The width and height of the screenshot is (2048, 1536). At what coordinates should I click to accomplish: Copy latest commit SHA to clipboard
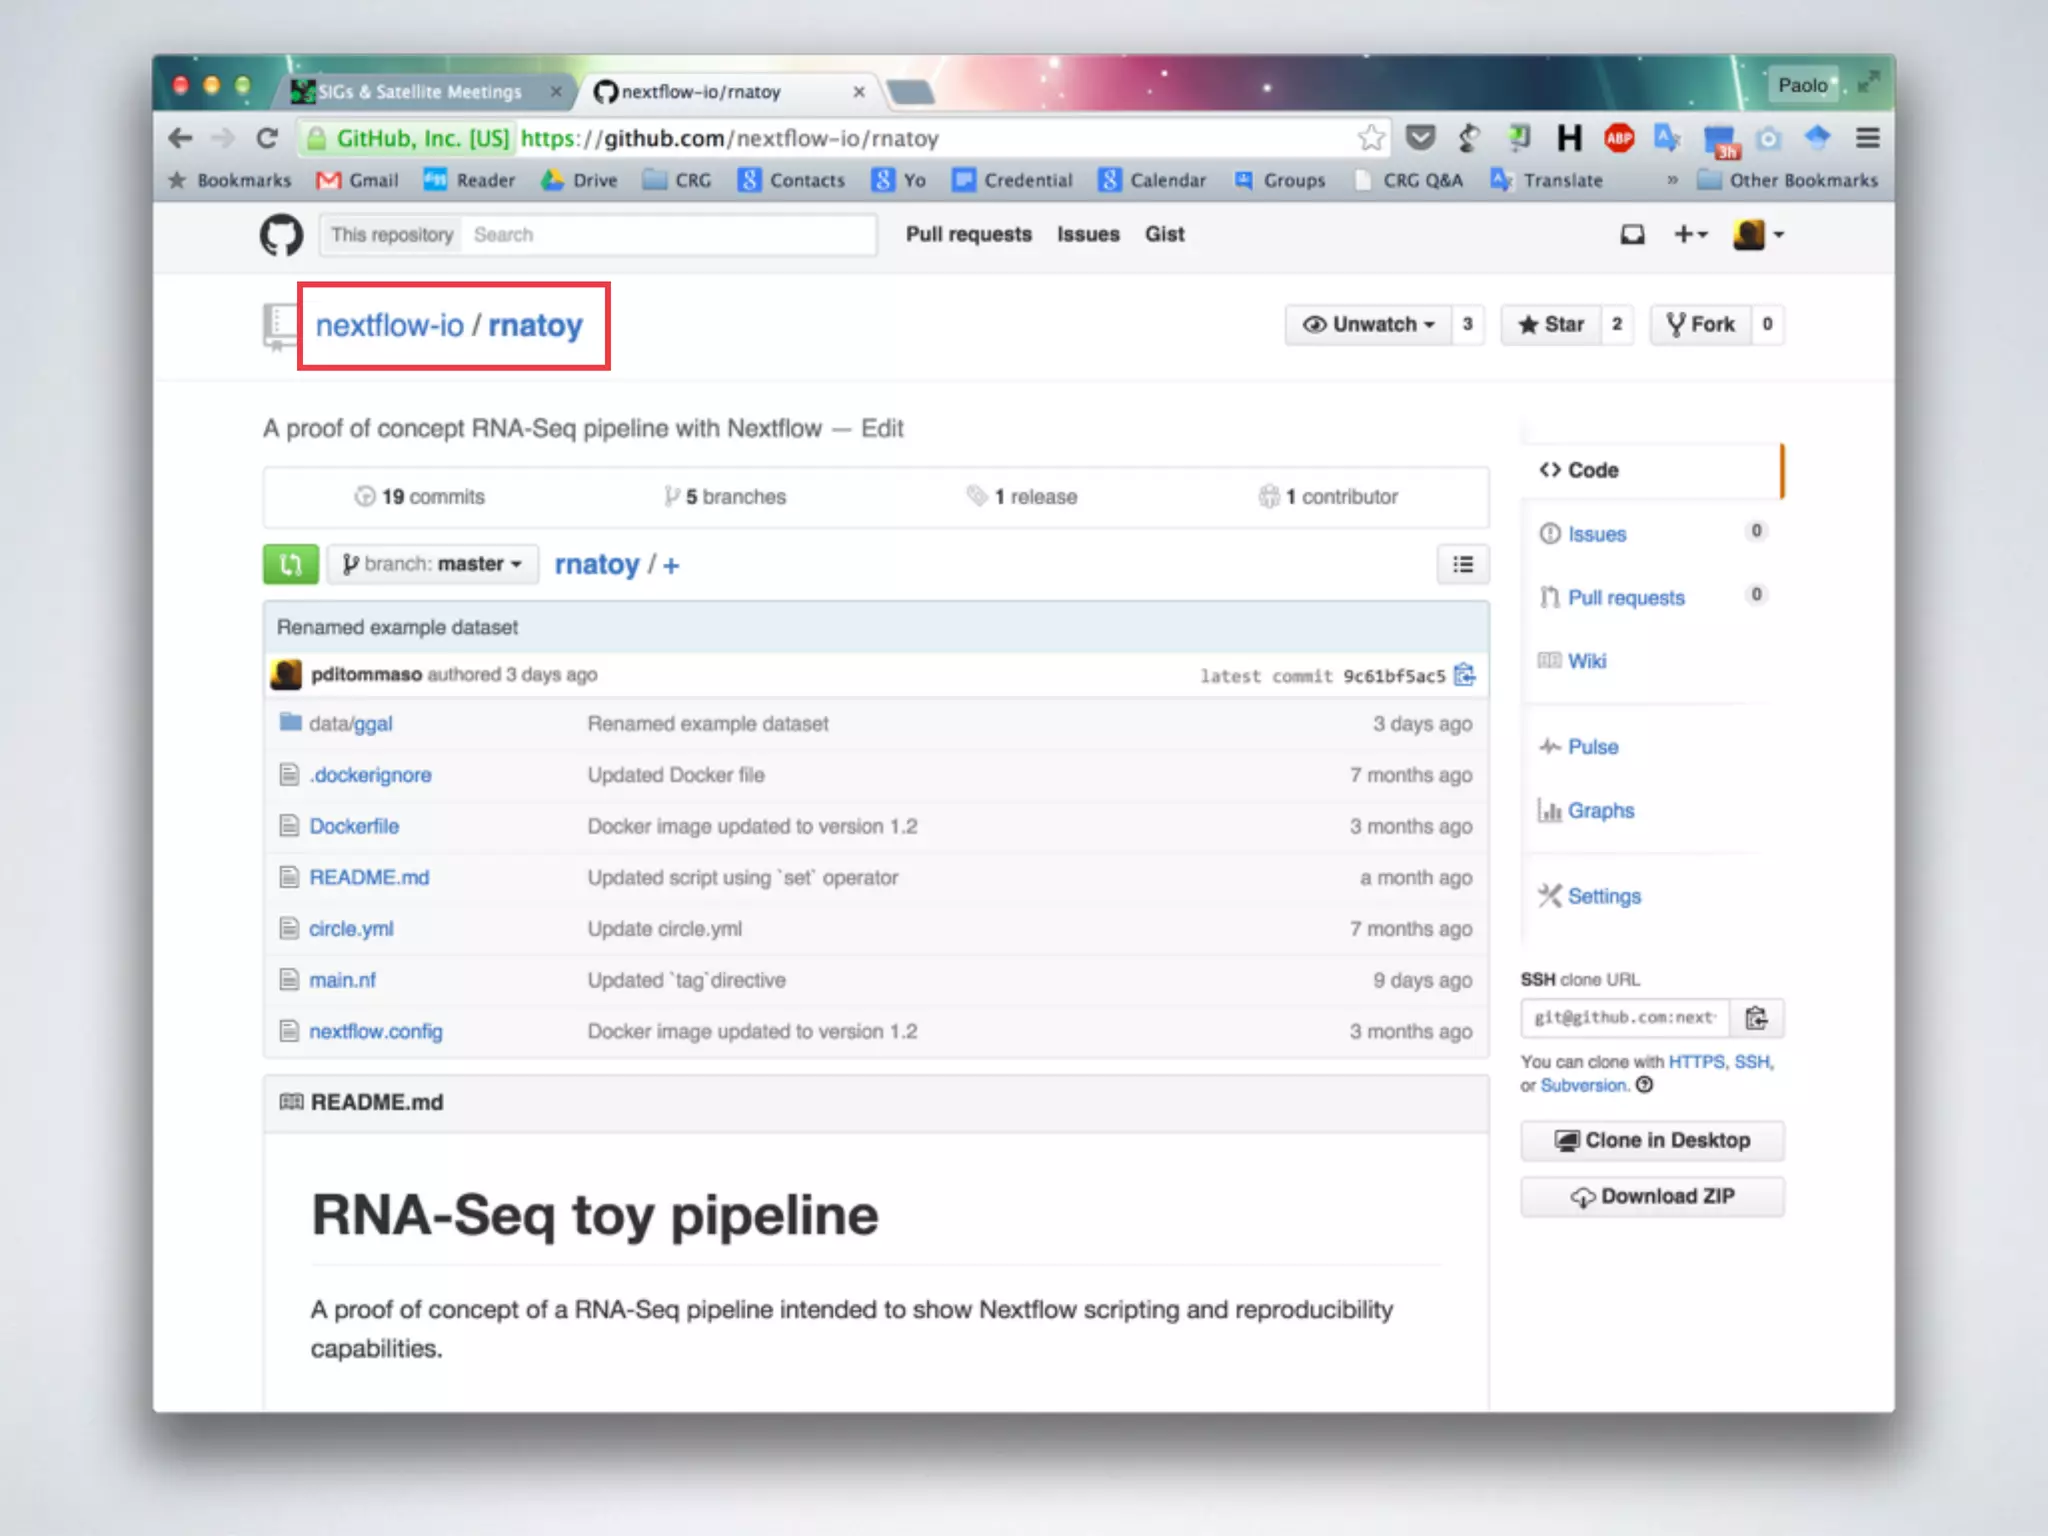click(x=1465, y=675)
